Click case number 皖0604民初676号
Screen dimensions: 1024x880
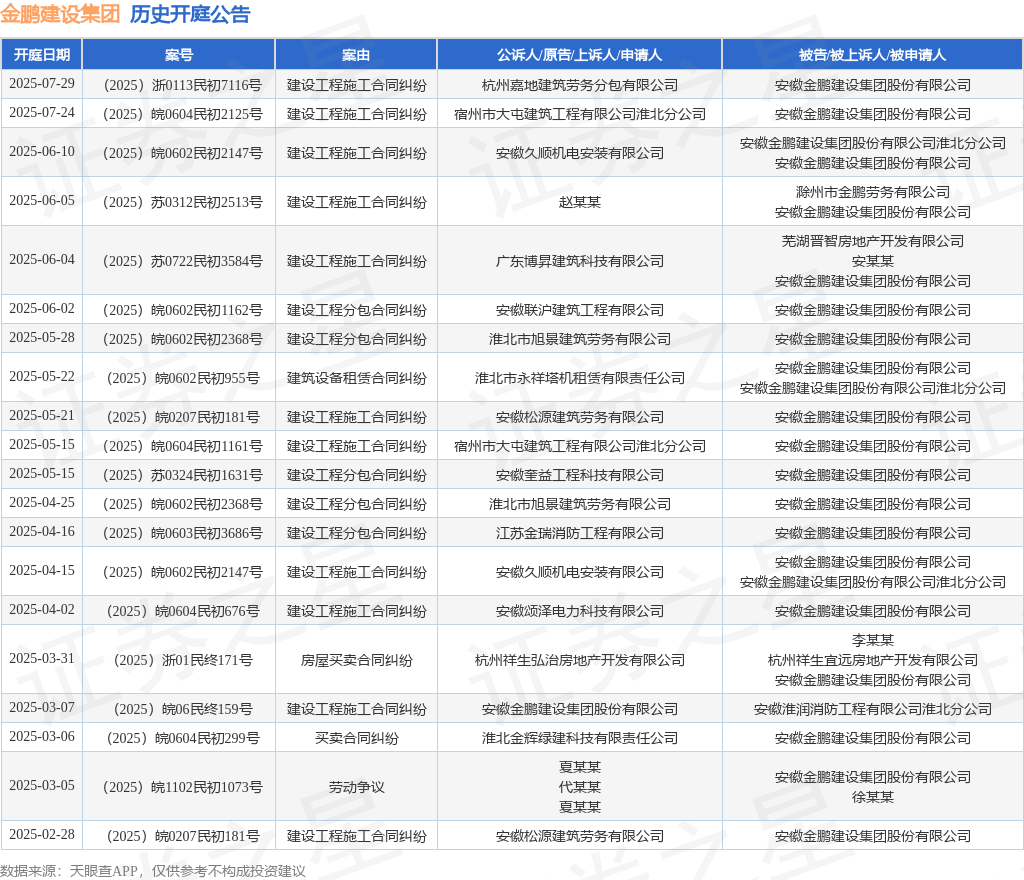[x=183, y=611]
